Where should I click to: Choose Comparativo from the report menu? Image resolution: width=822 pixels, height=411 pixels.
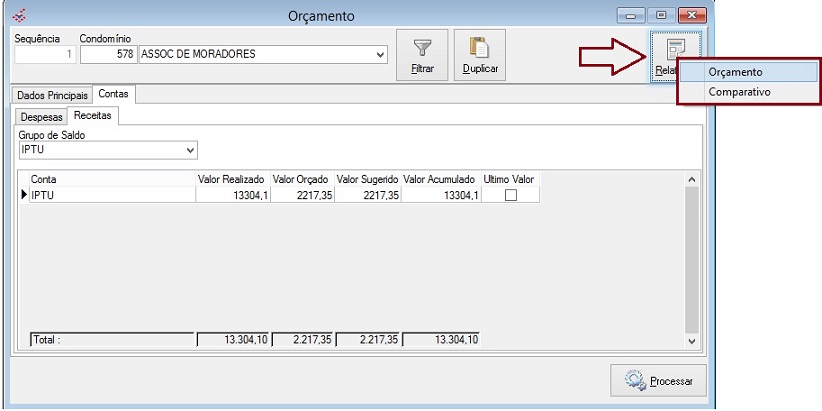pyautogui.click(x=739, y=92)
